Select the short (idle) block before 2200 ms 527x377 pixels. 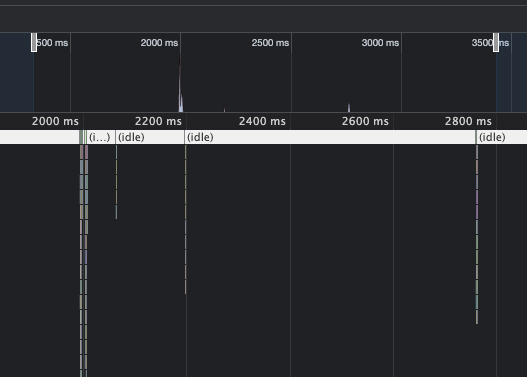click(x=150, y=137)
